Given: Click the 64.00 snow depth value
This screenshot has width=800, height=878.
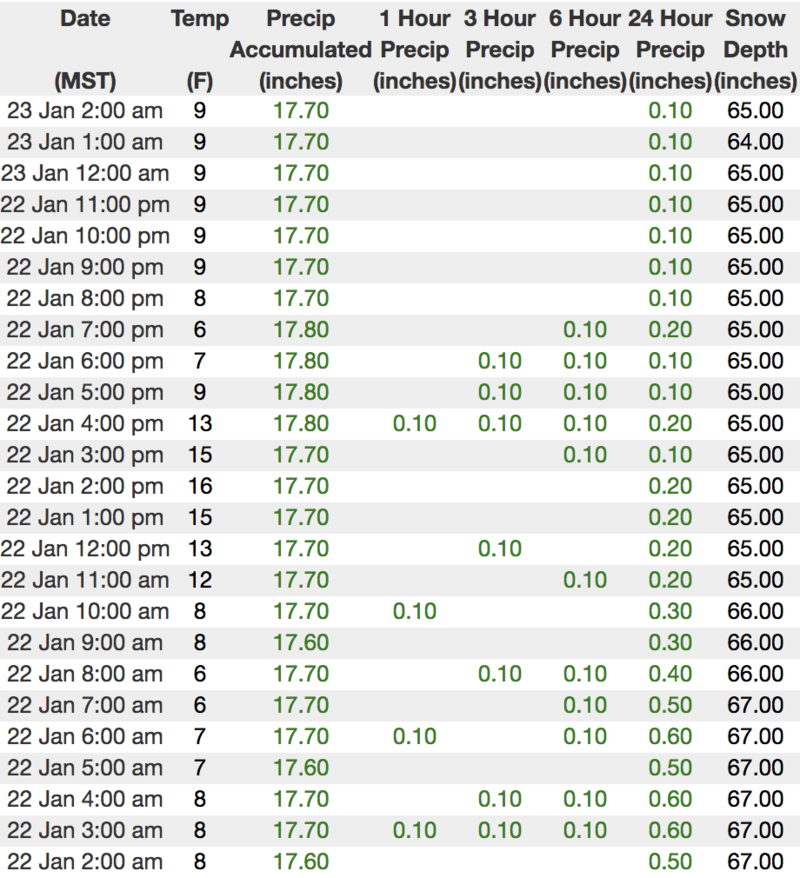Looking at the screenshot, I should 756,142.
